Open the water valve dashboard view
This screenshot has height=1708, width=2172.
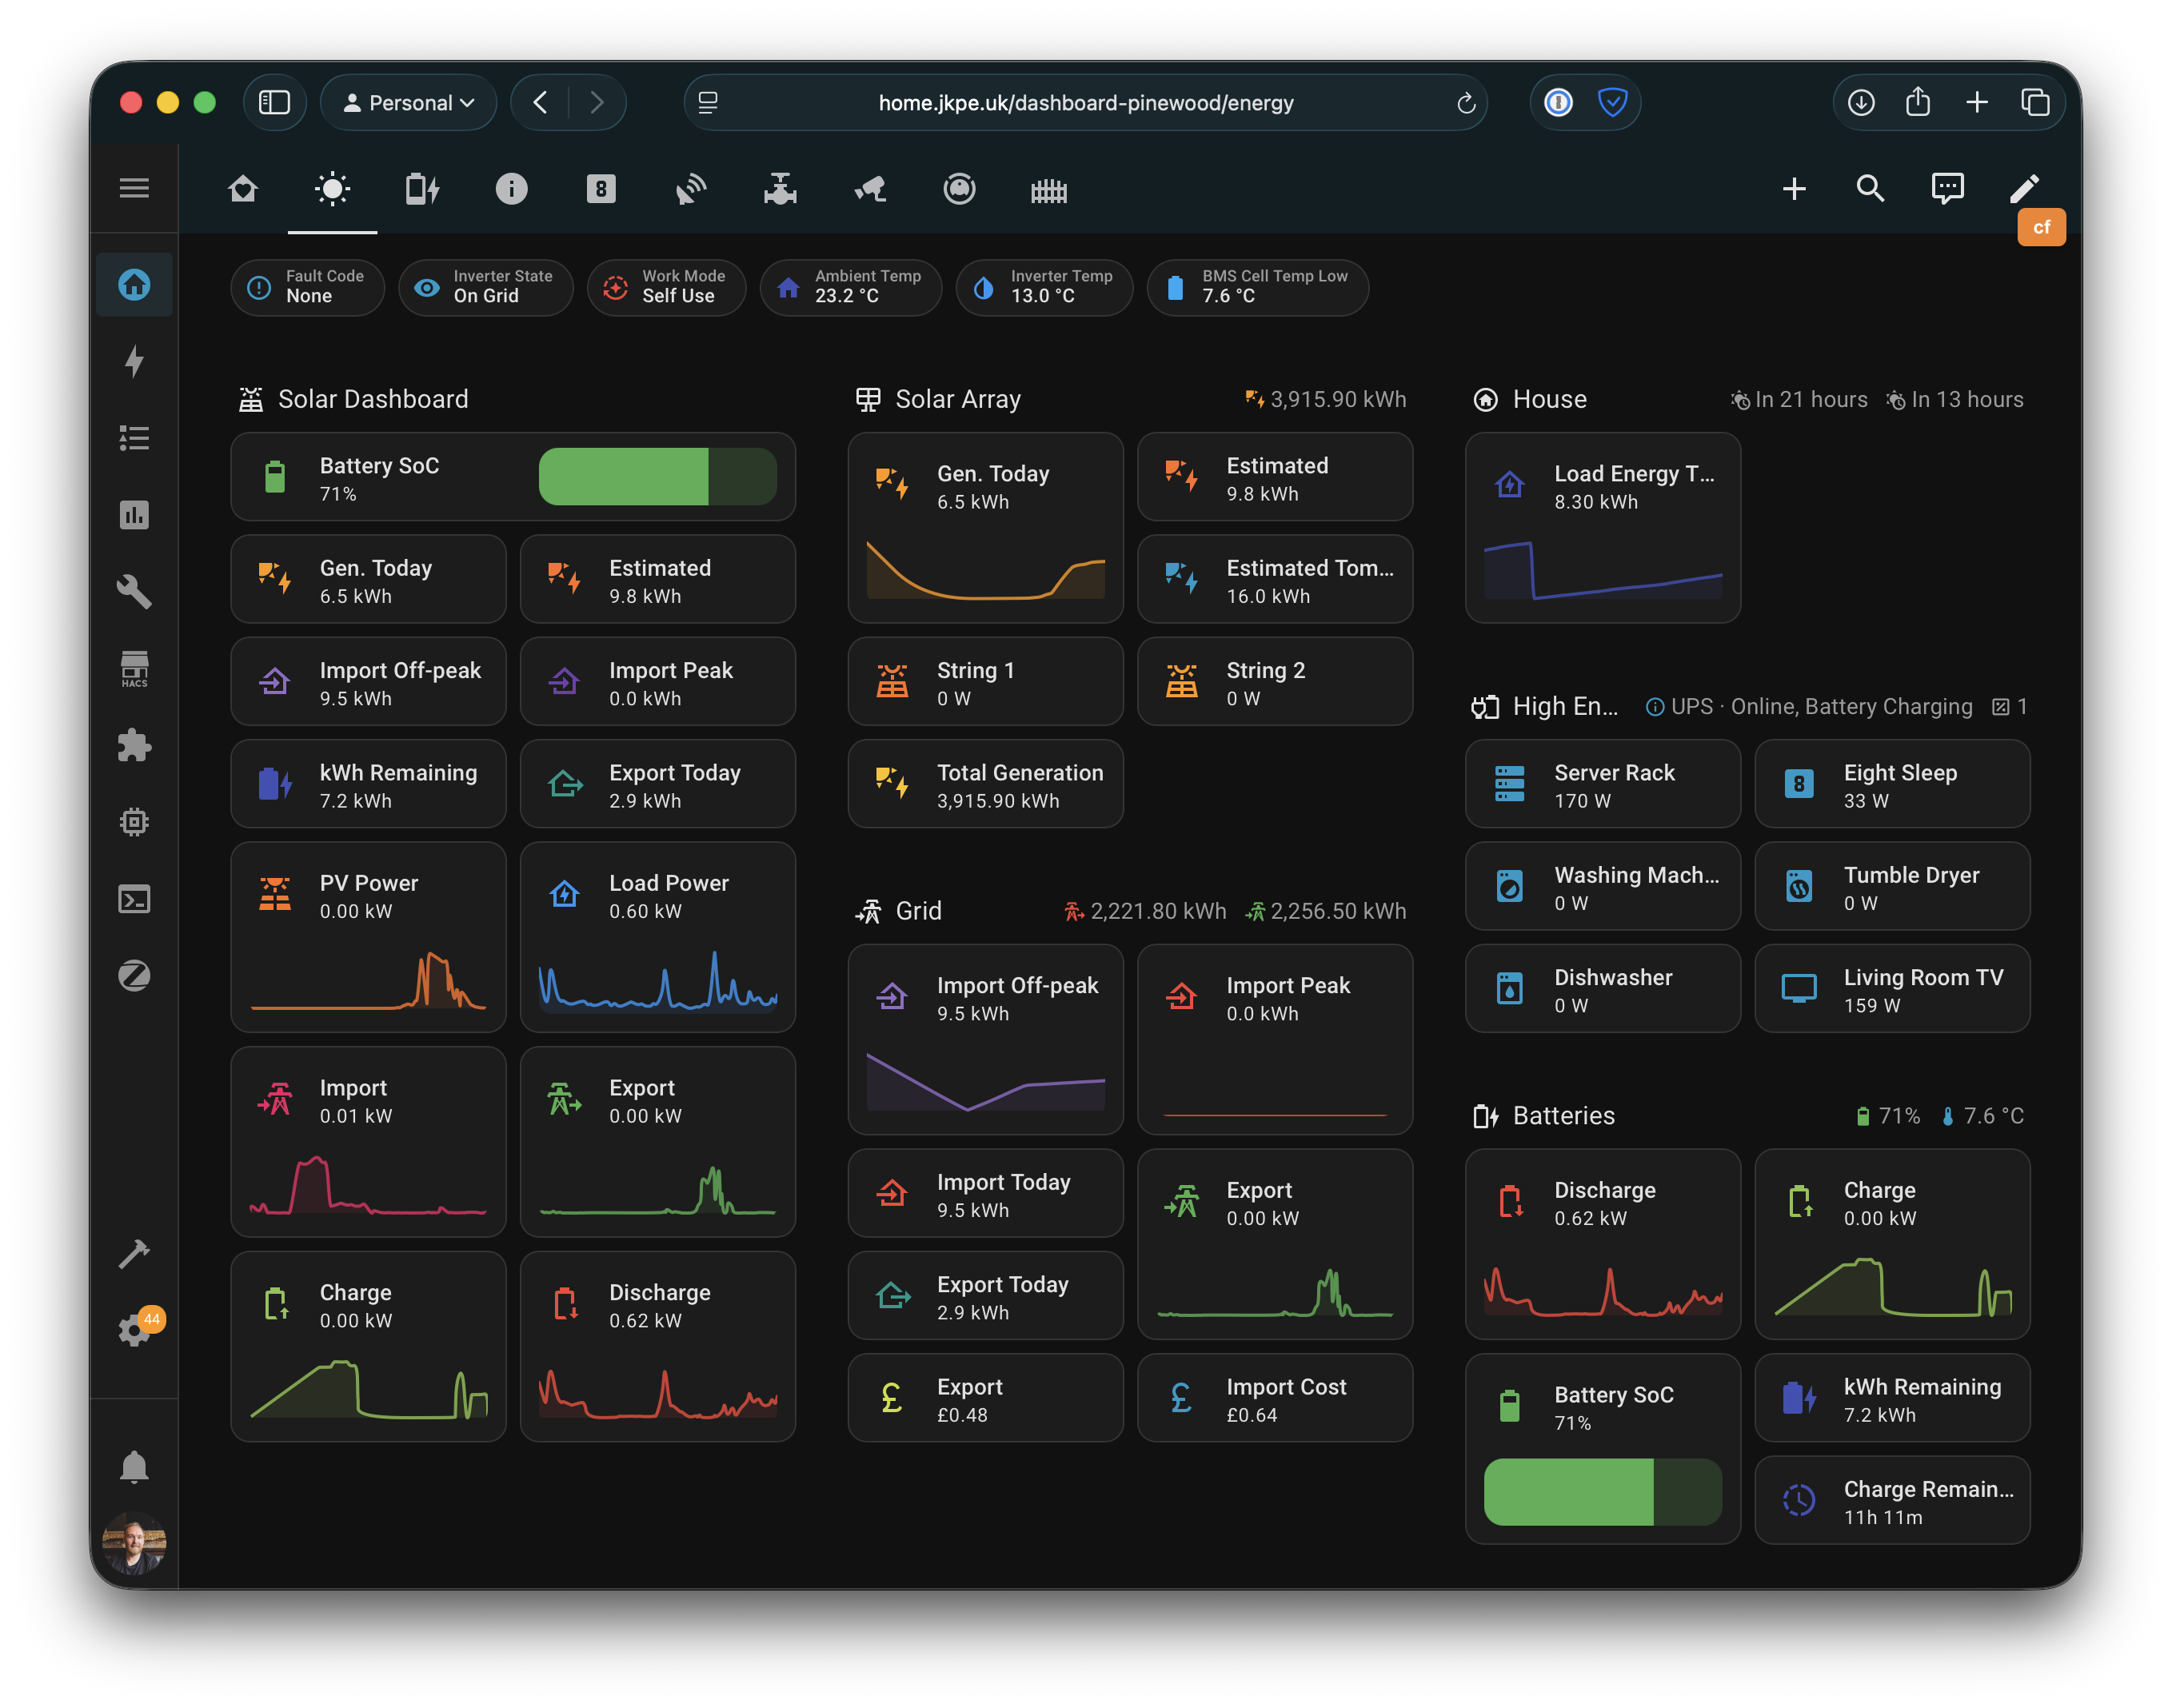pyautogui.click(x=780, y=188)
